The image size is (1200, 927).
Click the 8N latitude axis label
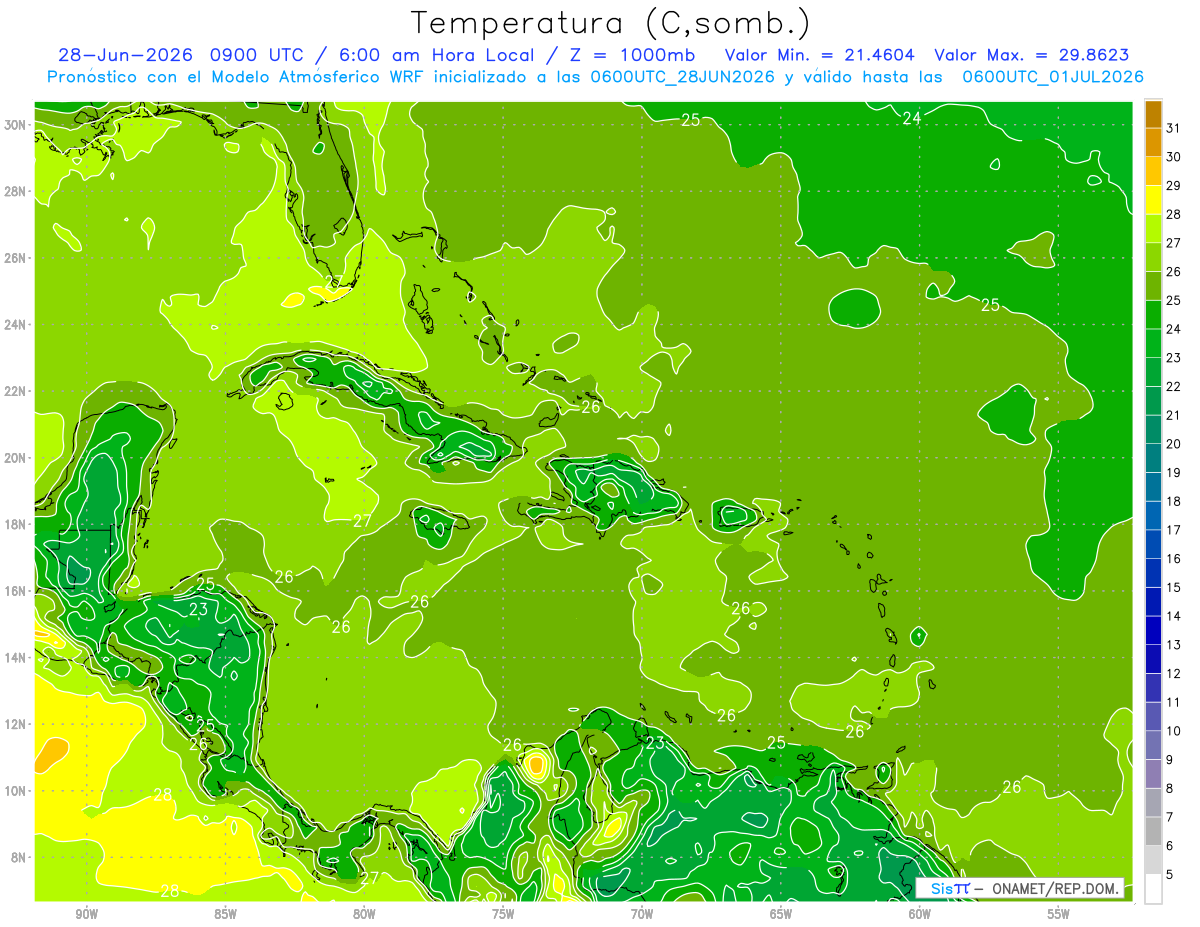(x=19, y=858)
